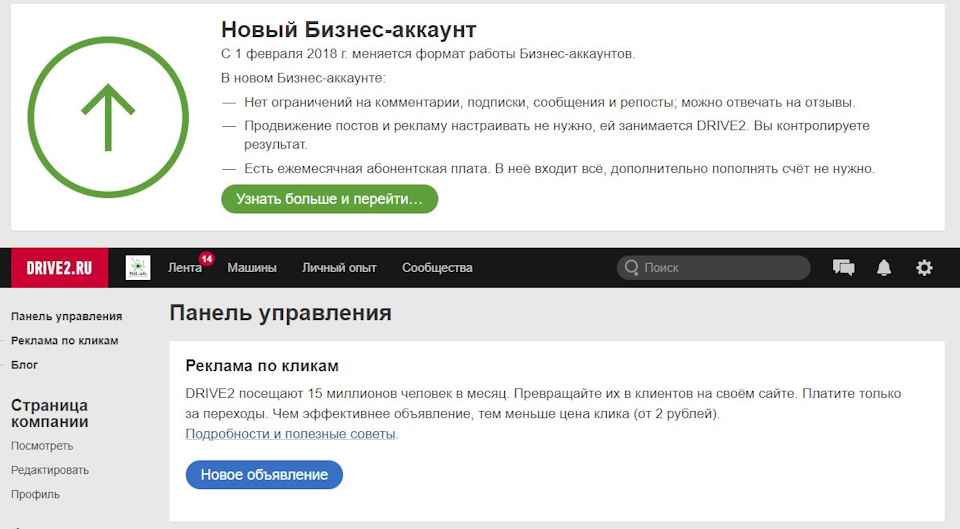Image resolution: width=960 pixels, height=529 pixels.
Task: Click the line В новом Бизнес-аккаунте
Action: [303, 78]
